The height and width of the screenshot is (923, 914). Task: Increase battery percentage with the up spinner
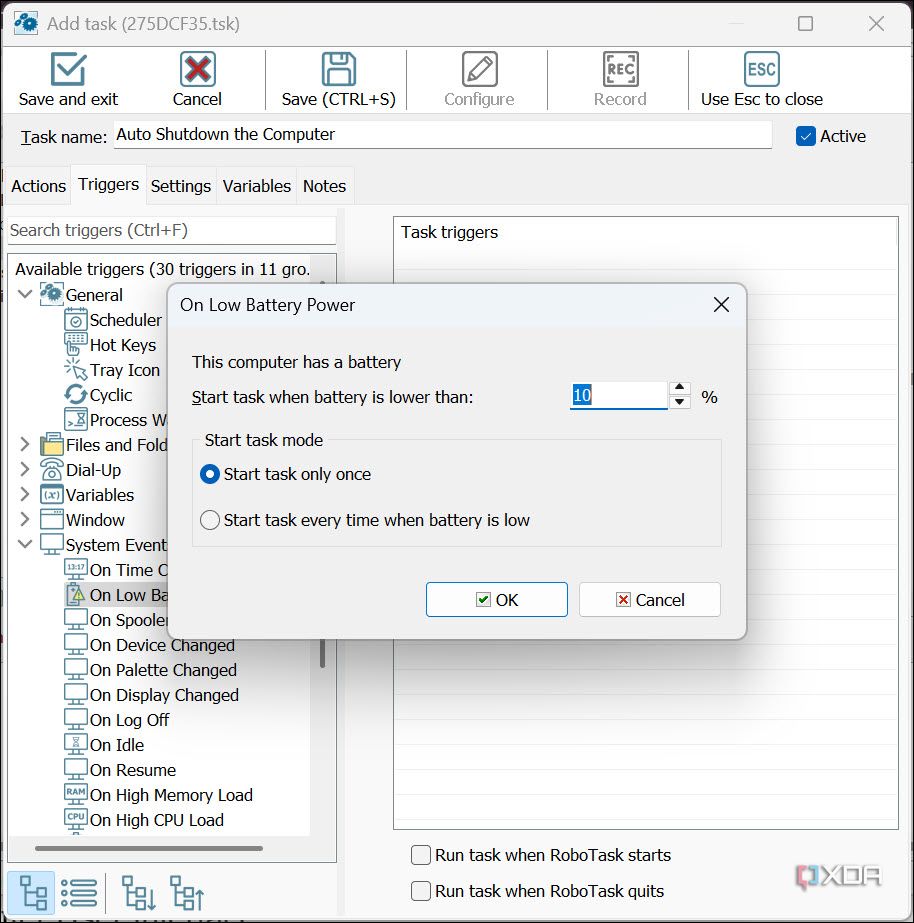[x=680, y=389]
